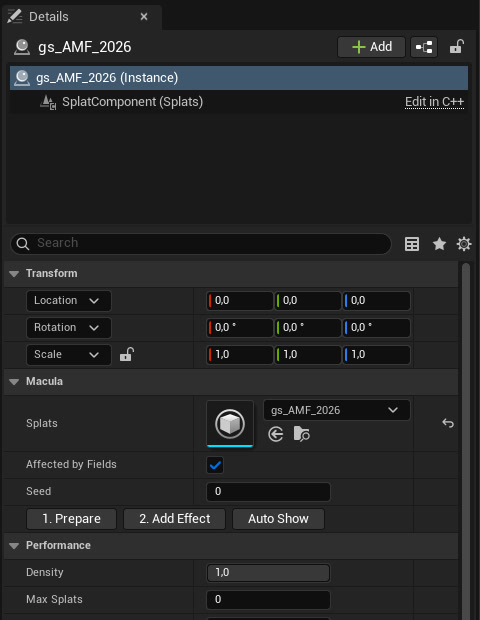Click the Rotation Y value field
Viewport: 480px width, 620px height.
click(x=308, y=328)
